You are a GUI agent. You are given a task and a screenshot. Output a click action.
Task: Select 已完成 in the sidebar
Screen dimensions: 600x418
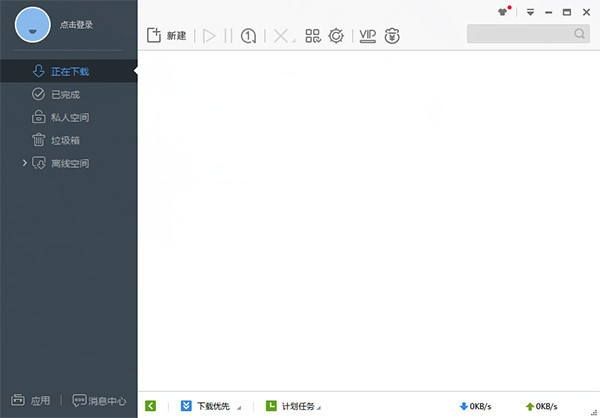pos(66,94)
